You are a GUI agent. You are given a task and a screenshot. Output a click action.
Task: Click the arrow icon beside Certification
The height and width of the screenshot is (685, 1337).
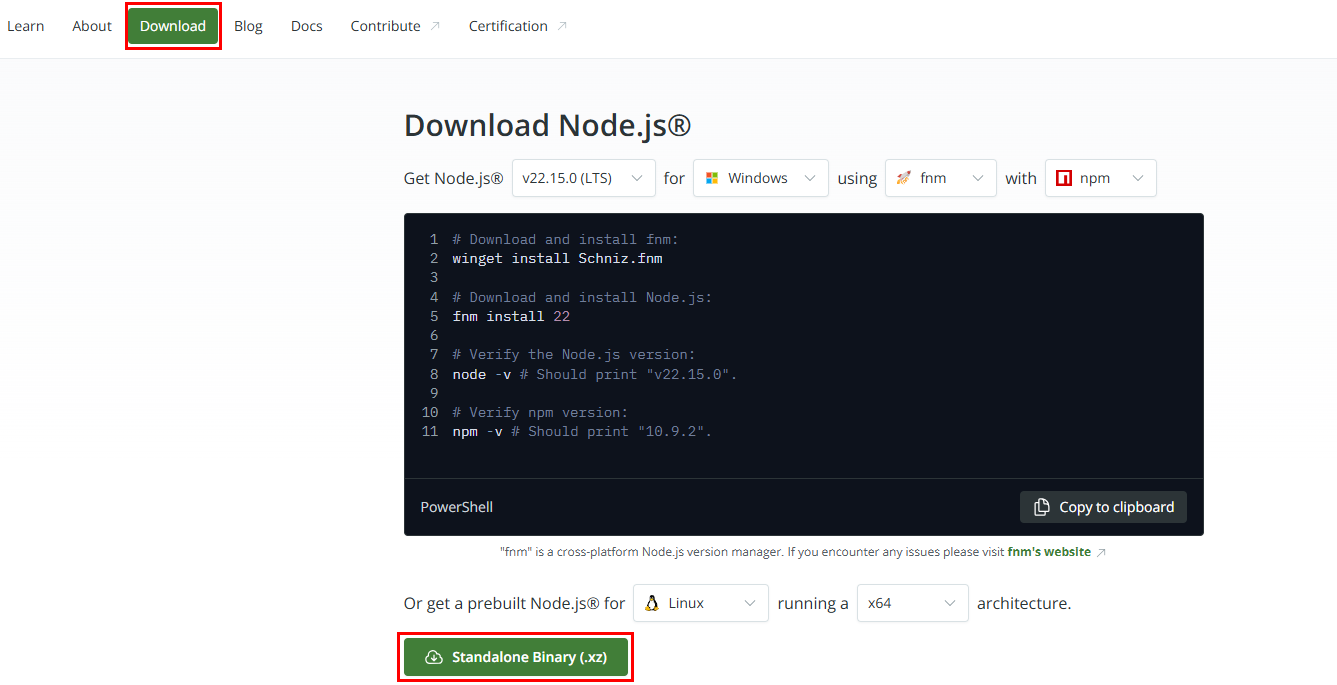click(x=562, y=26)
